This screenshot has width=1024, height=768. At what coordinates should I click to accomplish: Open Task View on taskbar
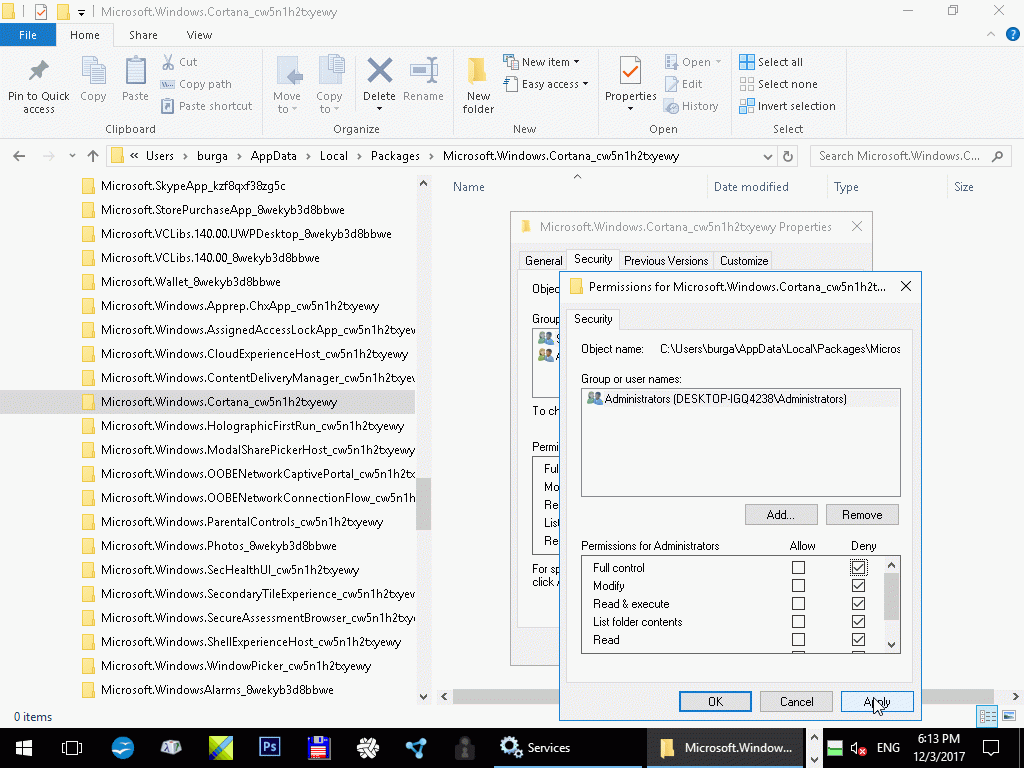[x=72, y=748]
